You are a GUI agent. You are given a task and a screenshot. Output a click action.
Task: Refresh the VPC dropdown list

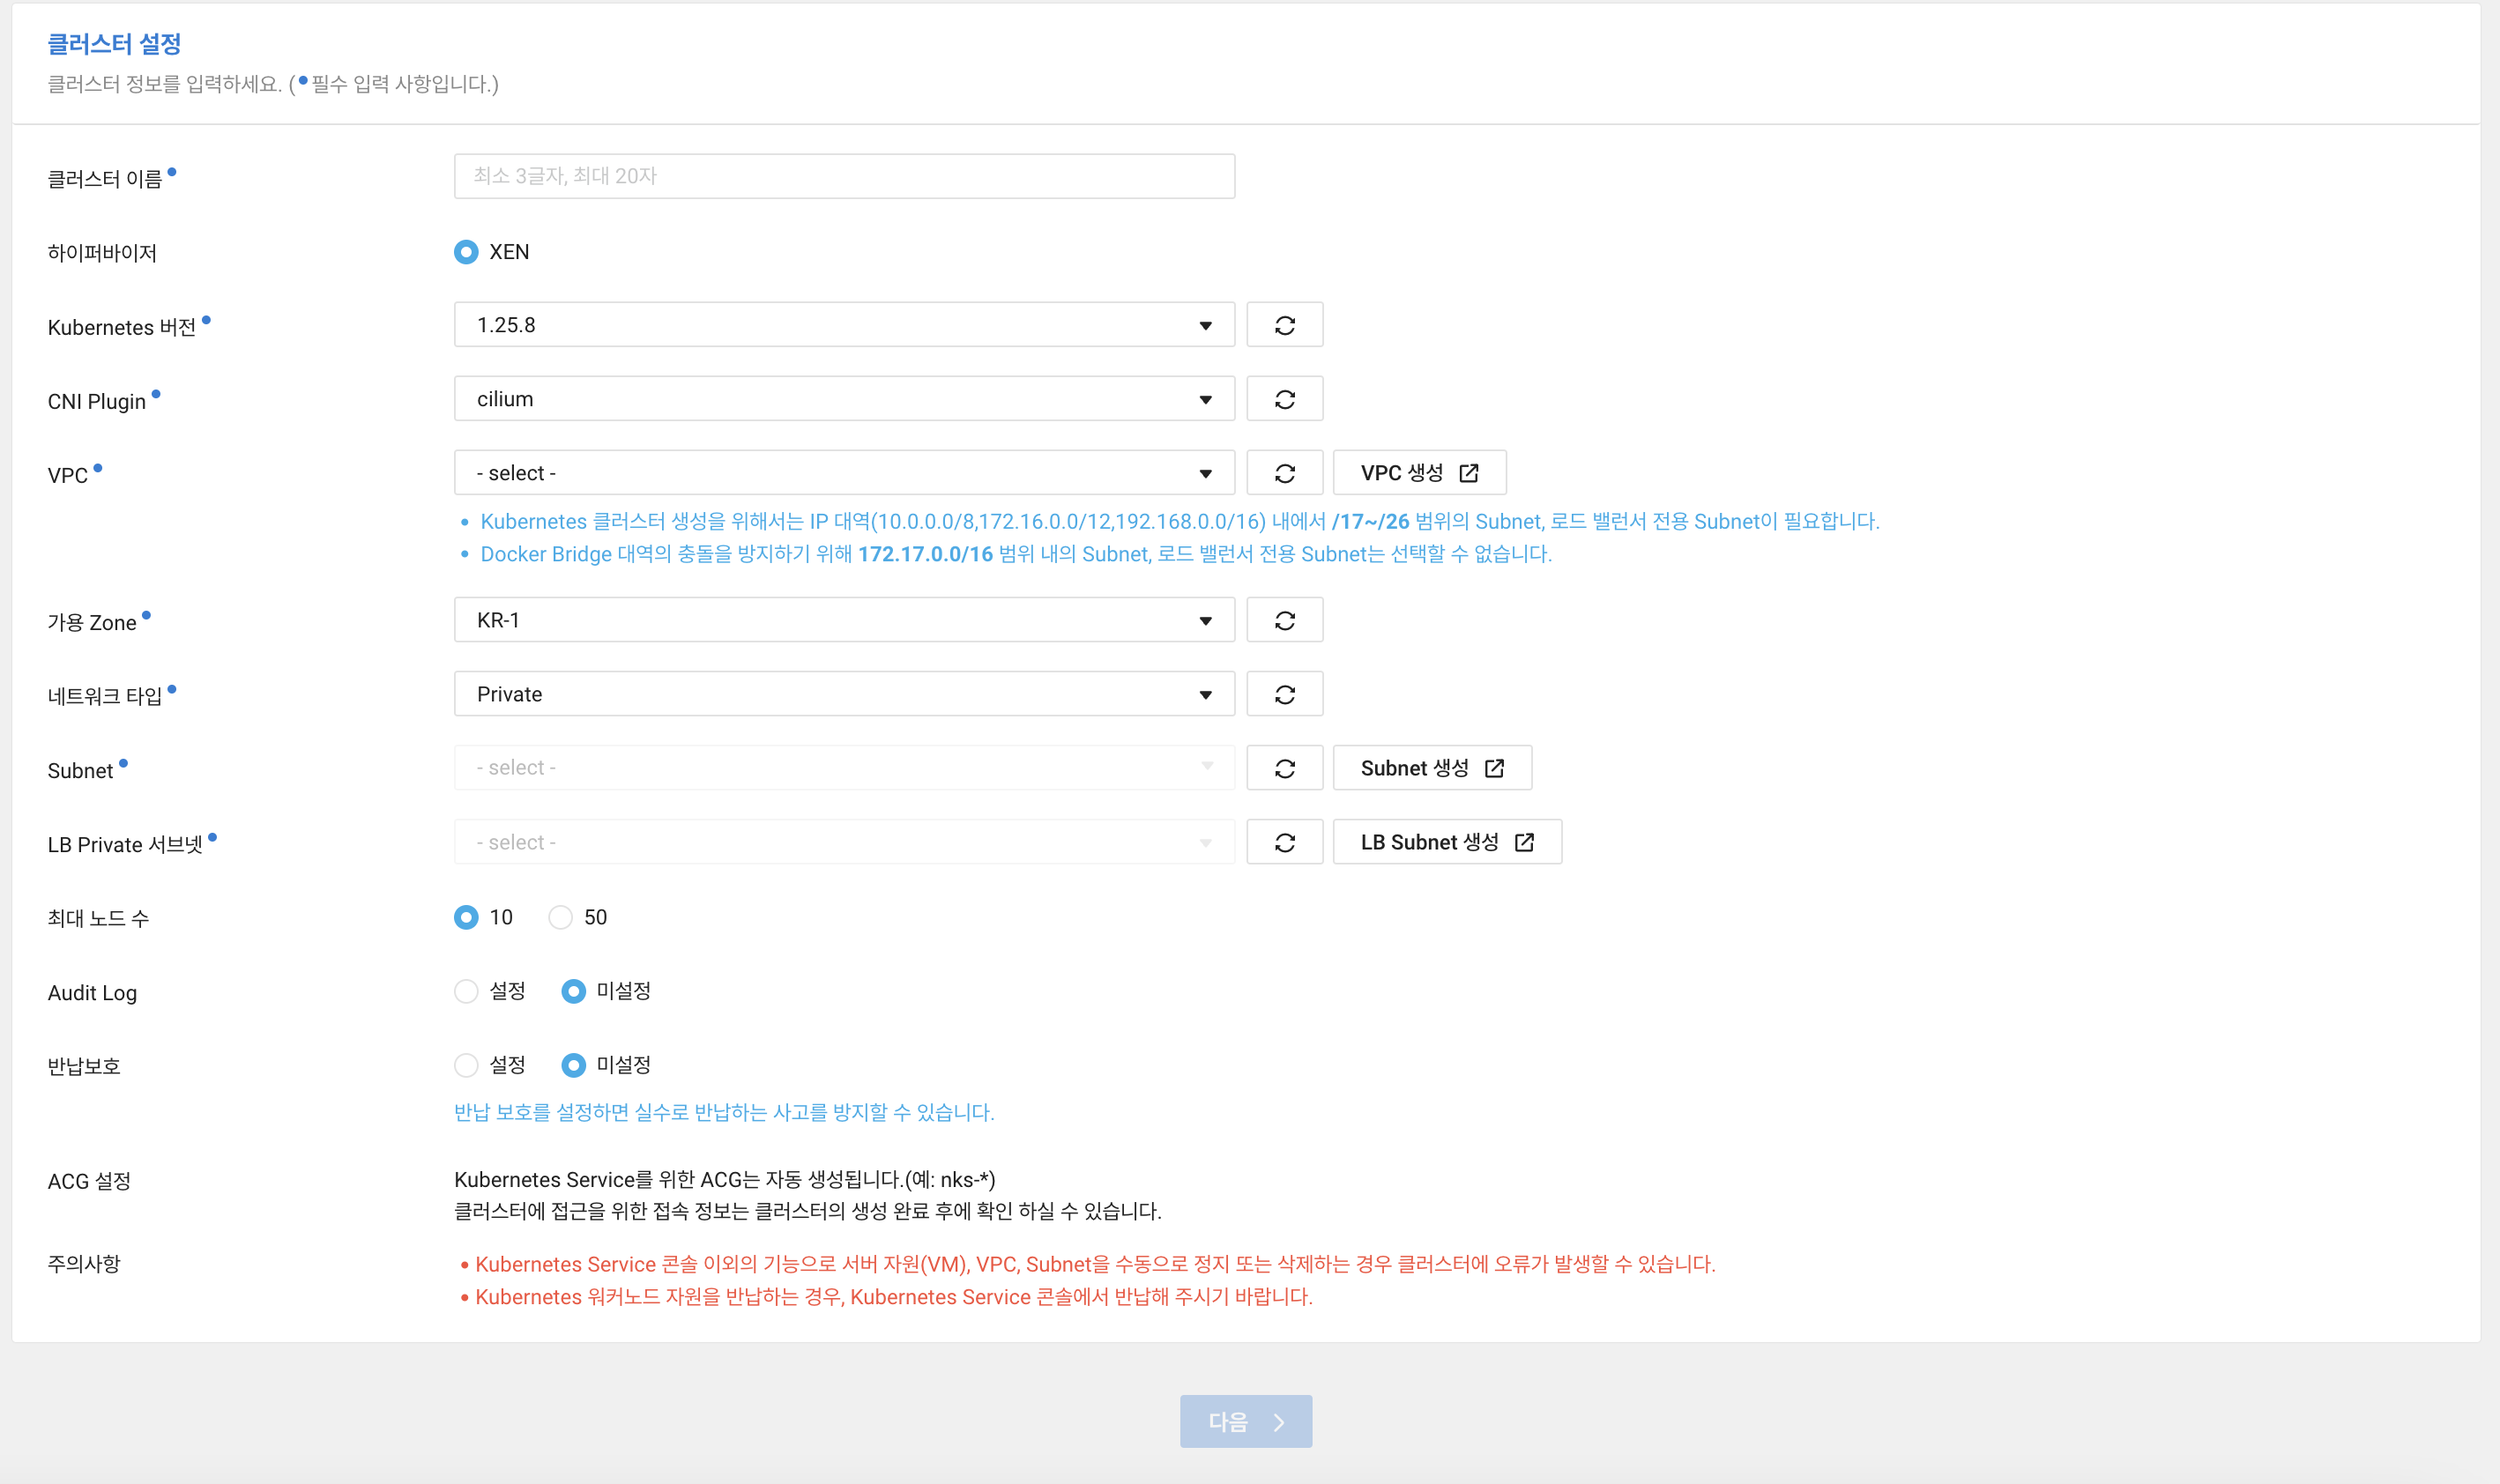coord(1284,473)
